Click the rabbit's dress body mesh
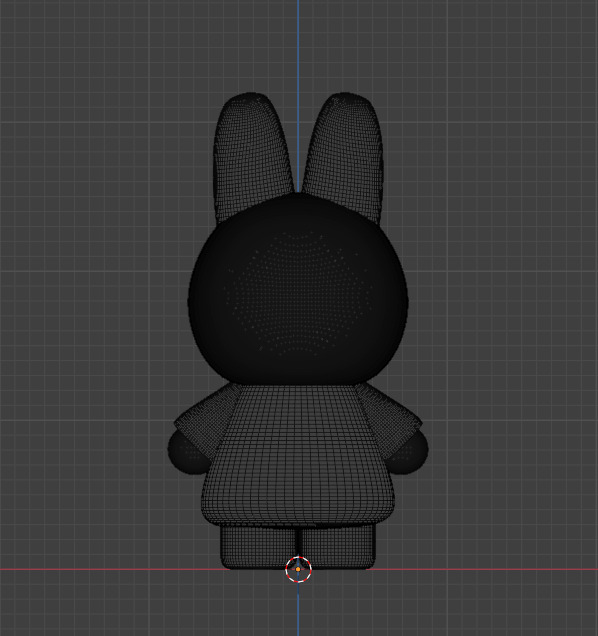This screenshot has width=598, height=636. click(x=297, y=458)
